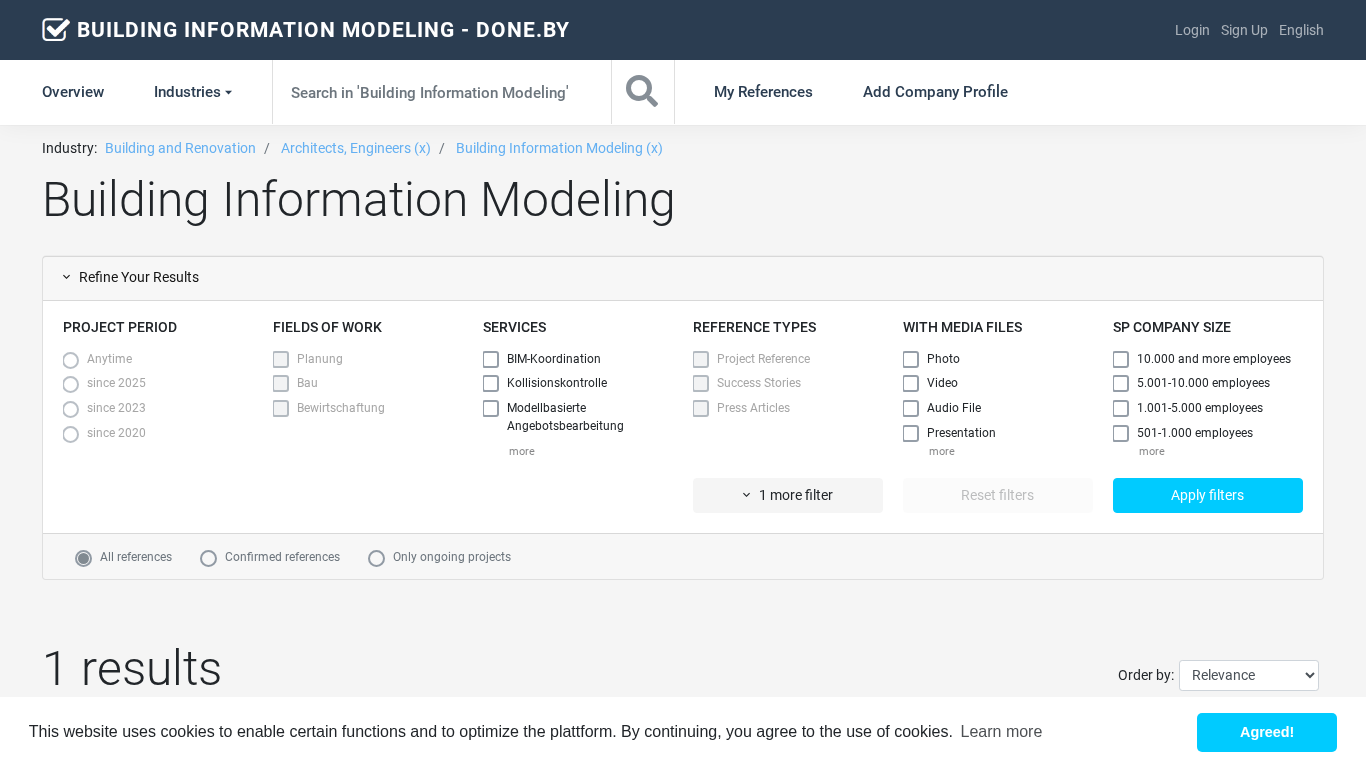Screen dimensions: 1366x768
Task: Enable the Video media filter
Action: (911, 384)
